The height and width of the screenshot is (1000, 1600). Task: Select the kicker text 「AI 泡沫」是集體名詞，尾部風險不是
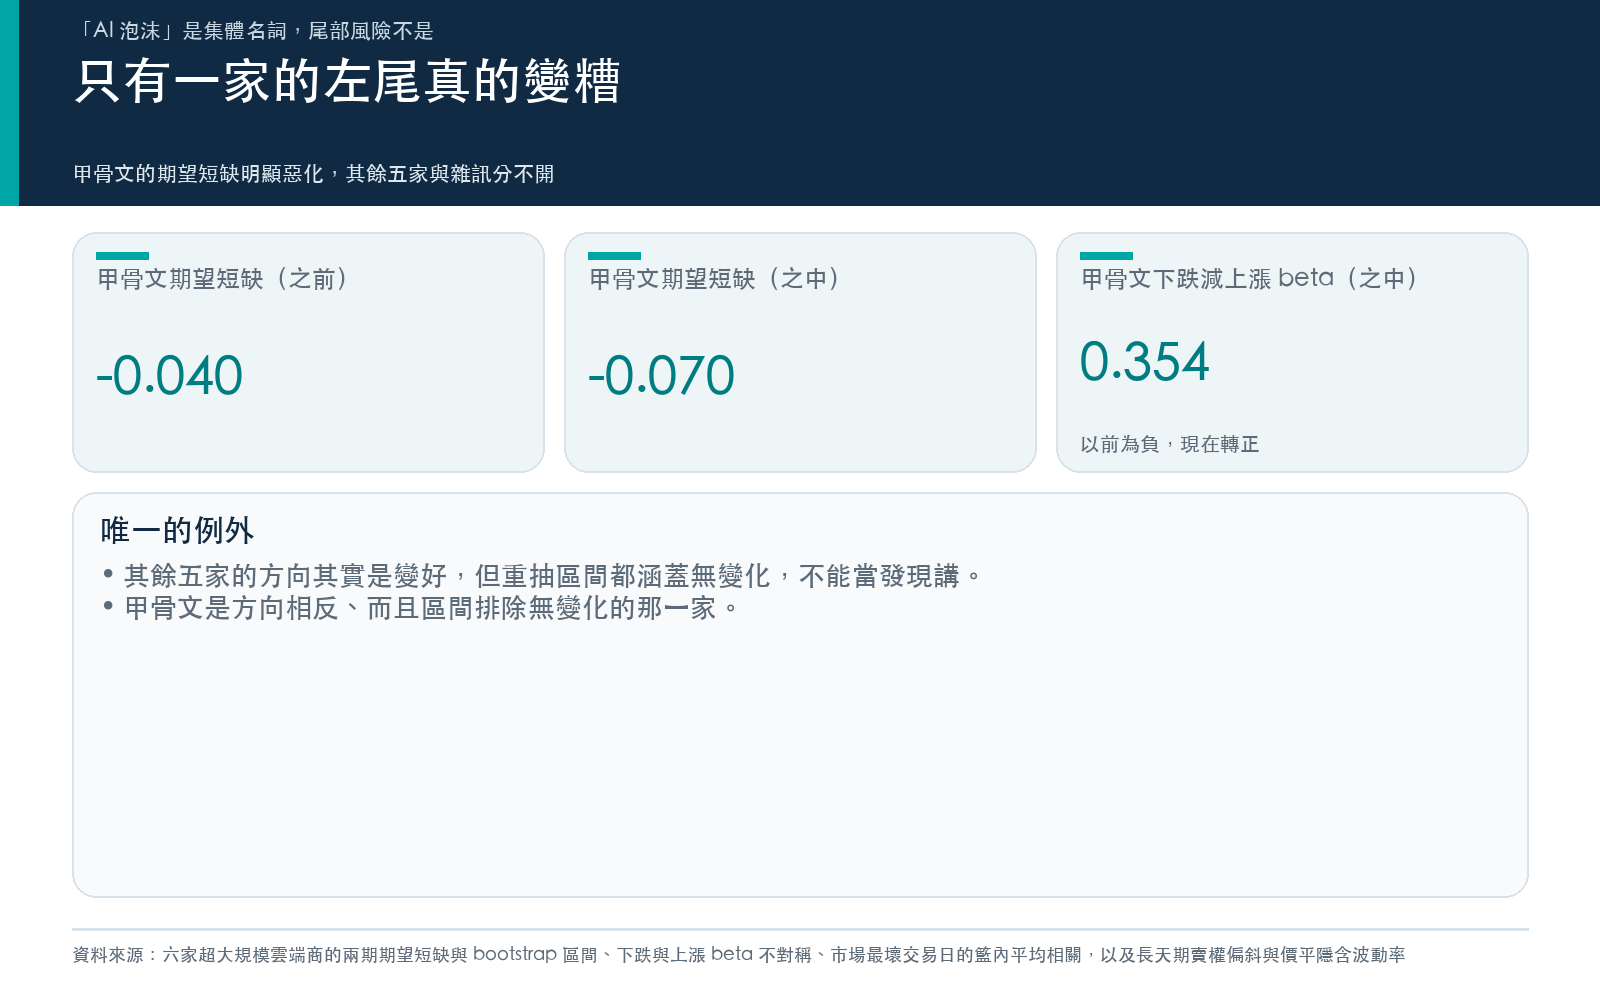pos(254,31)
